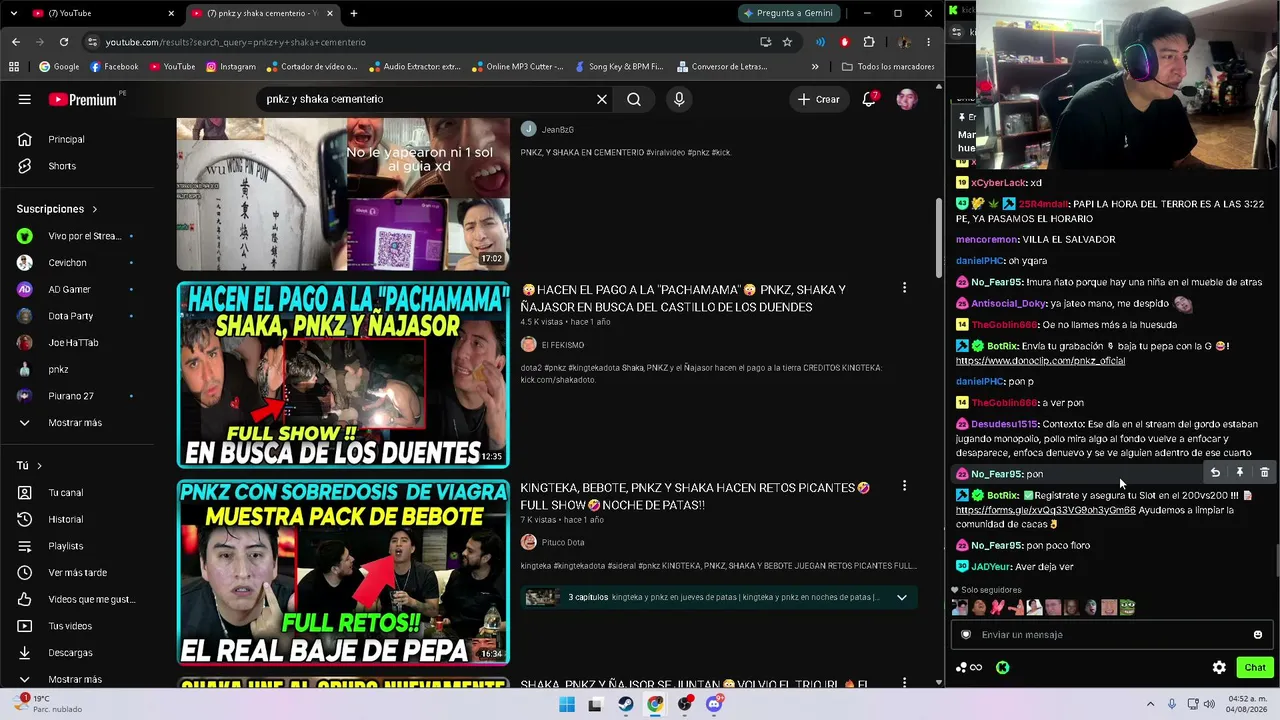Screen dimensions: 1280x720
Task: Open options menu for Pachamama video
Action: [x=904, y=288]
